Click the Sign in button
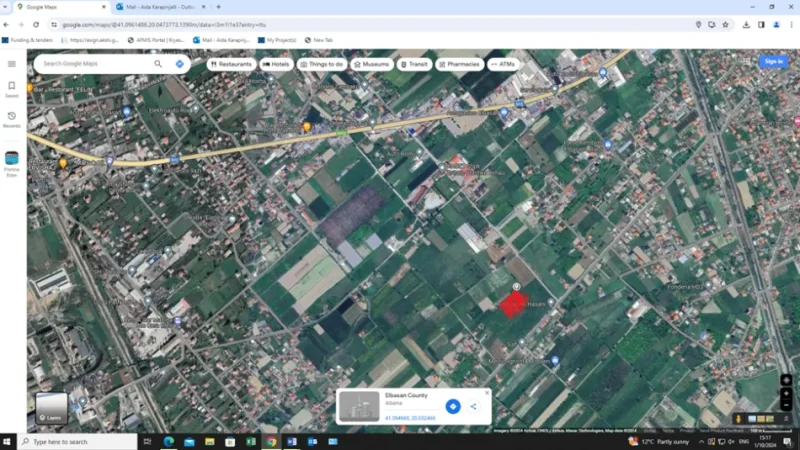This screenshot has height=450, width=800. coord(773,61)
